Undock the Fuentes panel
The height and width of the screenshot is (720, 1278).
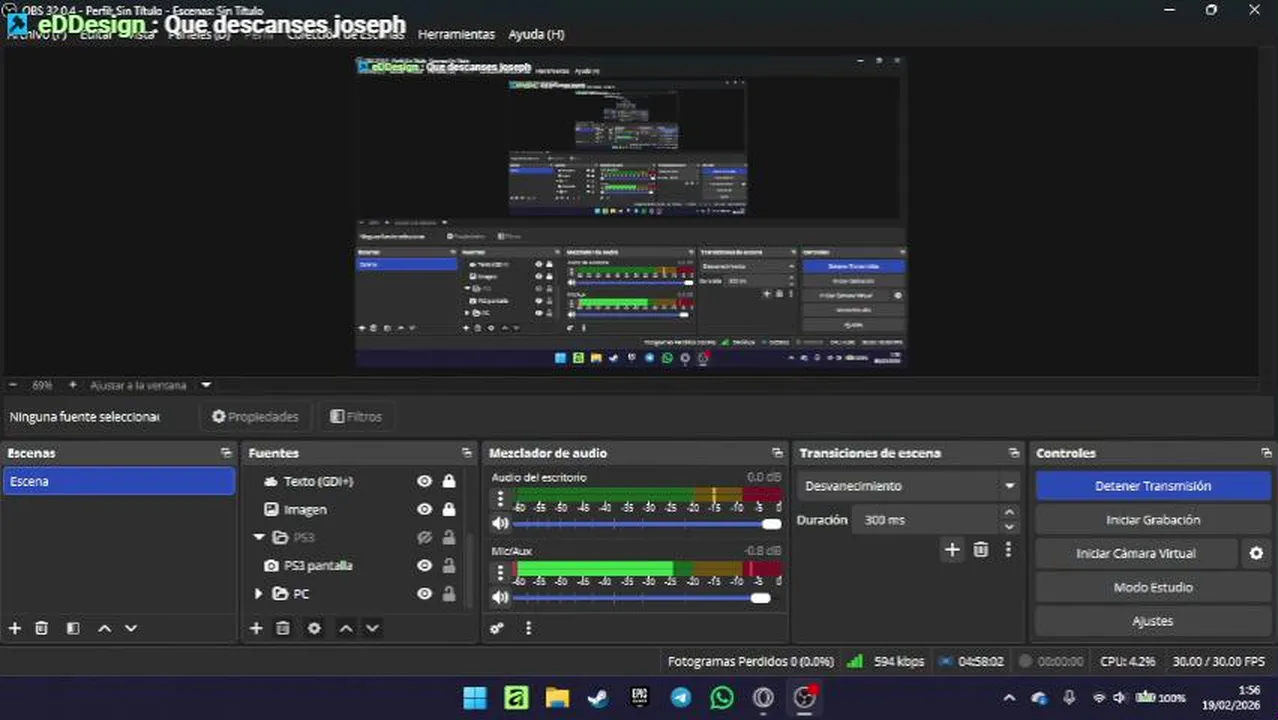point(467,453)
